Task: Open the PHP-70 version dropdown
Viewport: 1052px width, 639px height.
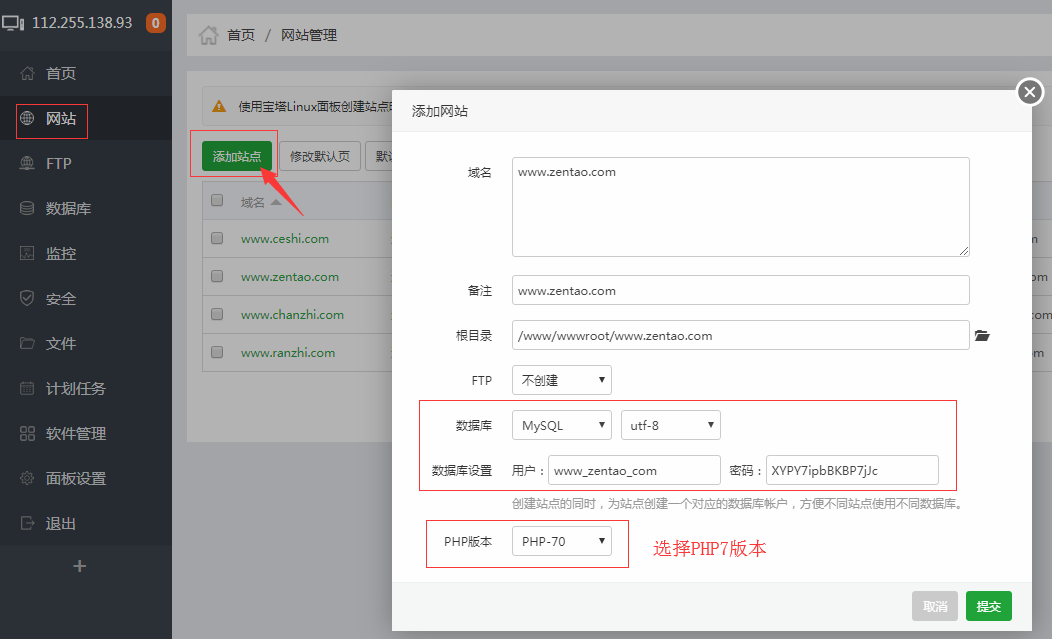Action: pyautogui.click(x=561, y=542)
